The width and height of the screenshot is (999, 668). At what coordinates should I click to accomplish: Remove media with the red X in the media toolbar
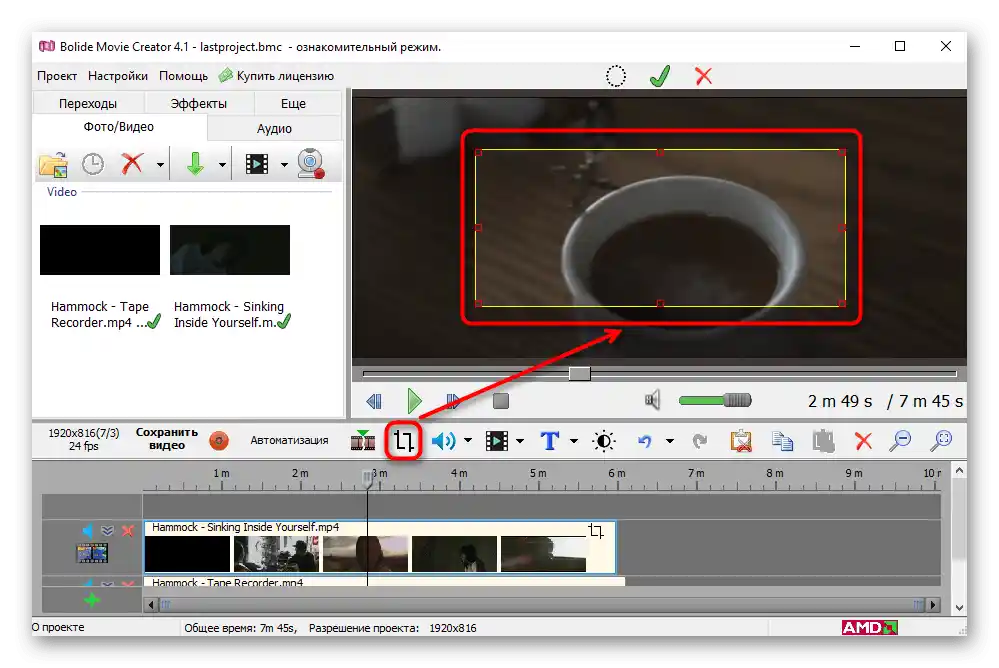point(132,164)
